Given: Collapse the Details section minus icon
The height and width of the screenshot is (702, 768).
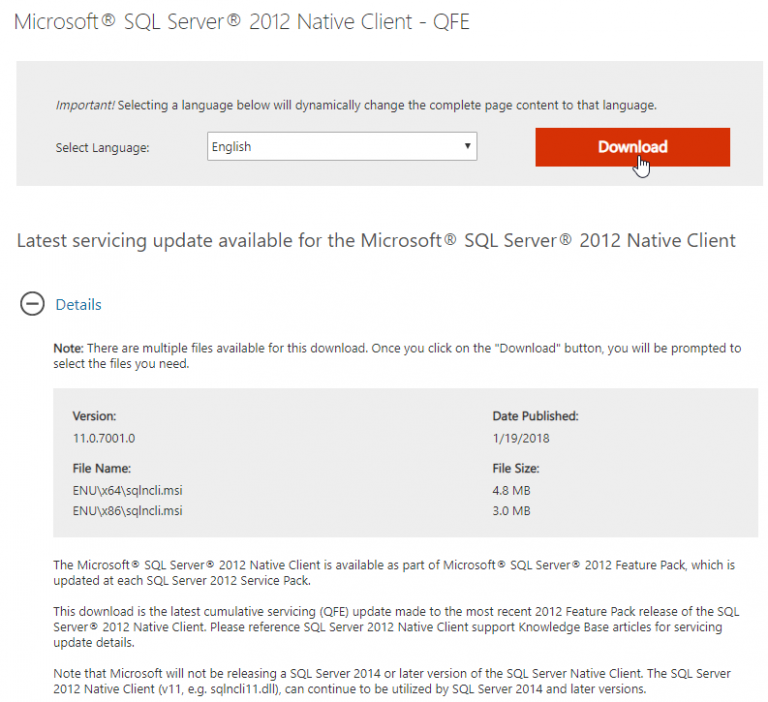Looking at the screenshot, I should (32, 304).
